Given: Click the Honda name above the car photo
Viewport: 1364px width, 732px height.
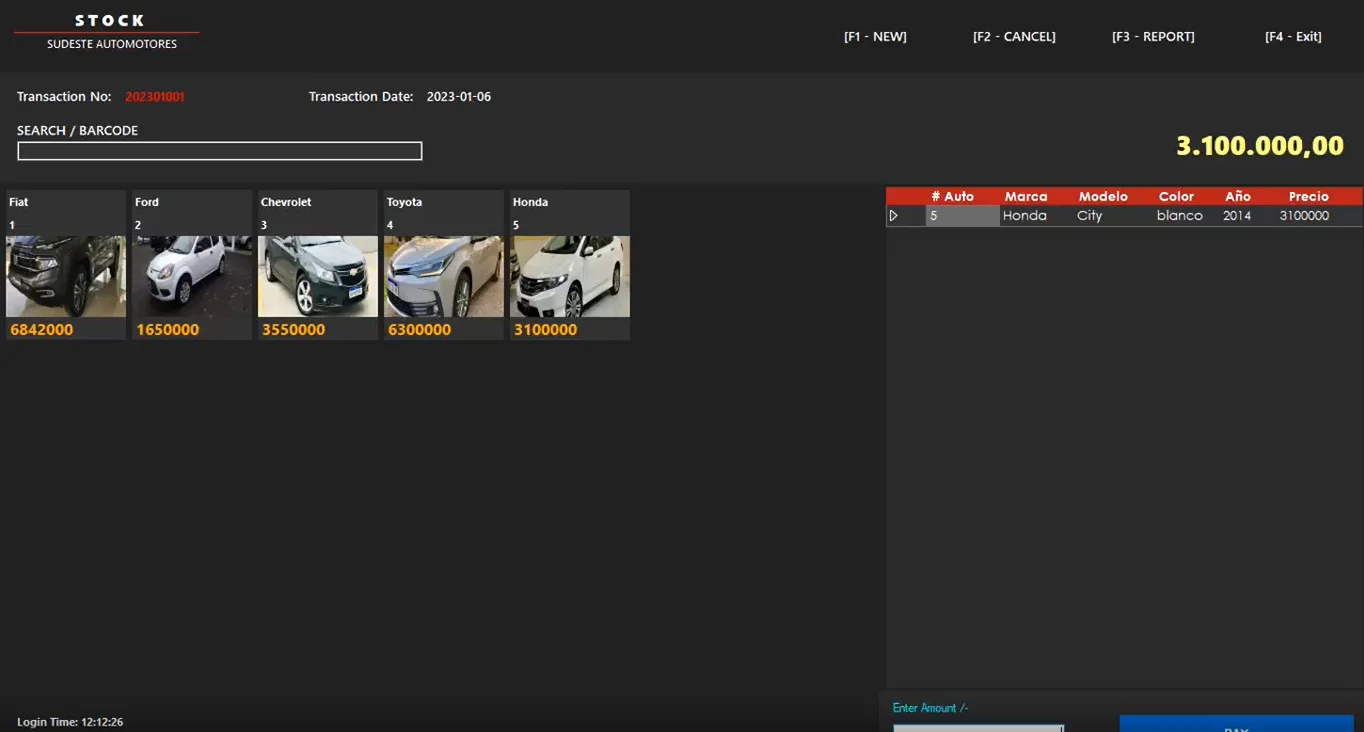Looking at the screenshot, I should point(531,202).
